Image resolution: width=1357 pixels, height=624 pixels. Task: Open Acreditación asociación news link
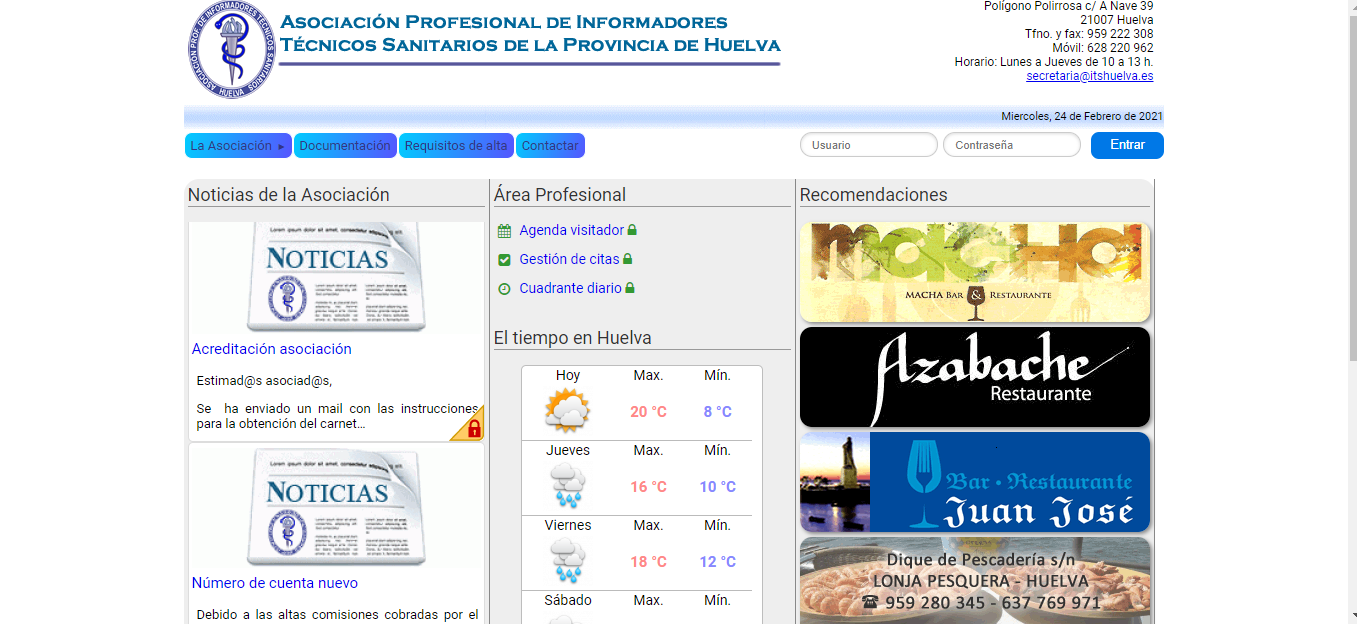pos(272,349)
